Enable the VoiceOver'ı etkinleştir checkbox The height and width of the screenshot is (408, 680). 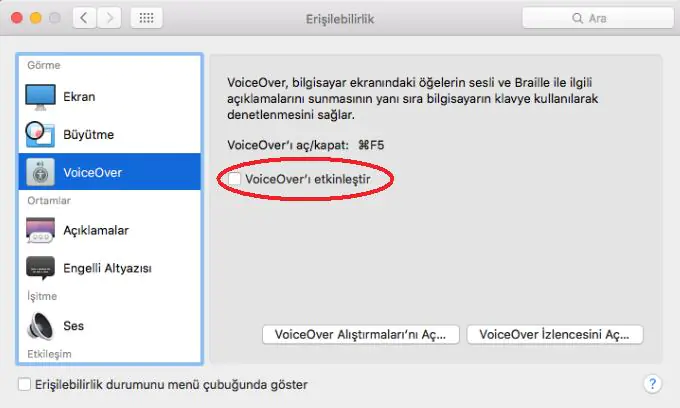point(235,179)
